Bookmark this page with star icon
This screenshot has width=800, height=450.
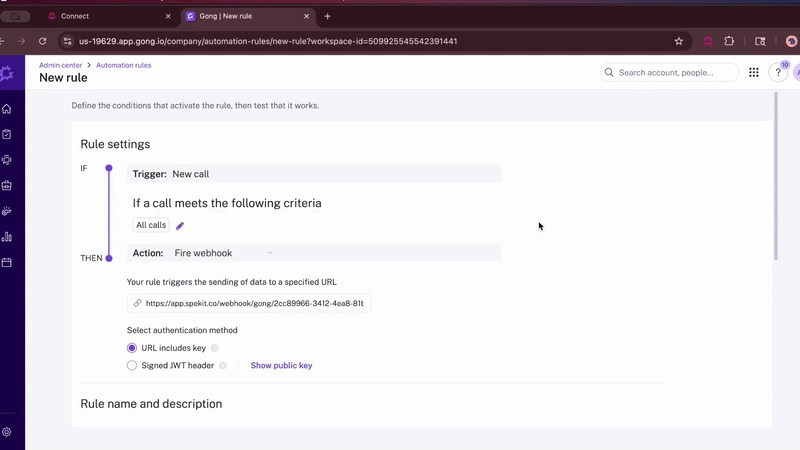tap(679, 41)
